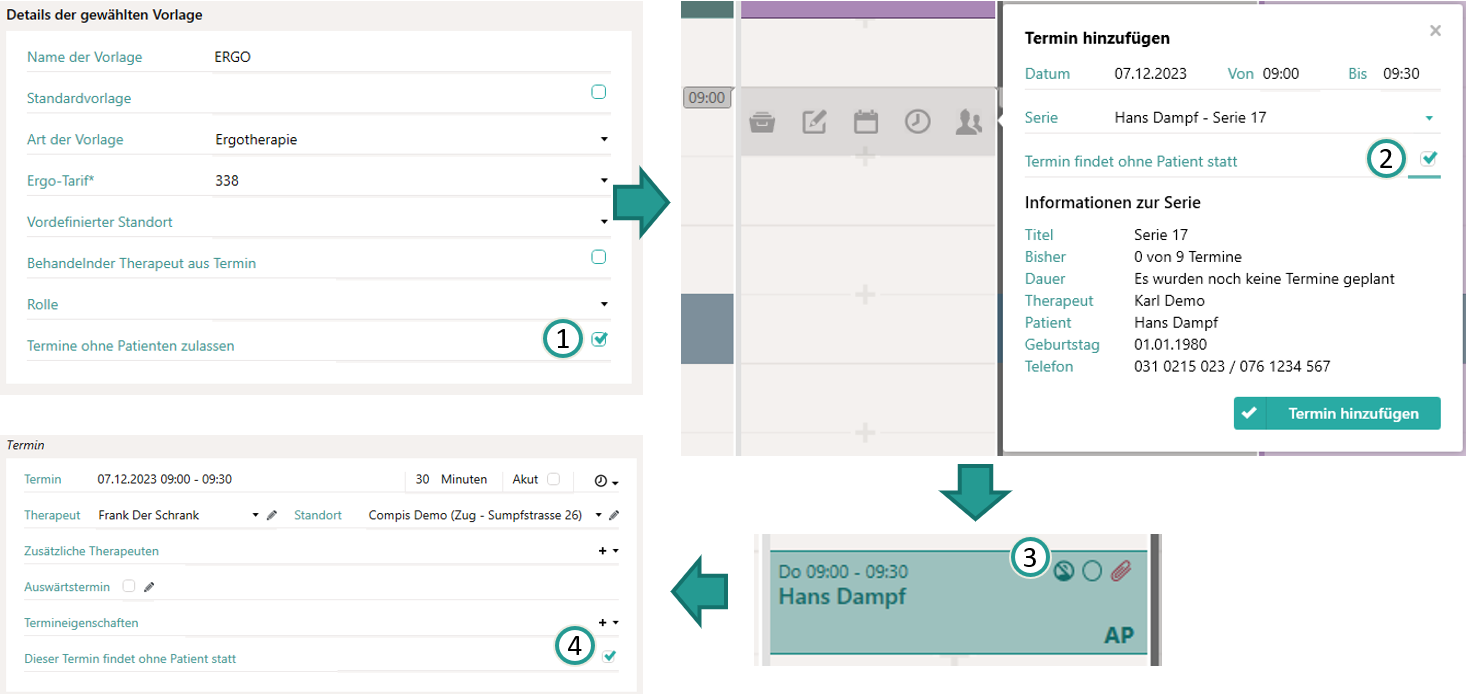Click the red paperclip icon on appointment
Viewport: 1467px width, 694px height.
point(1121,570)
